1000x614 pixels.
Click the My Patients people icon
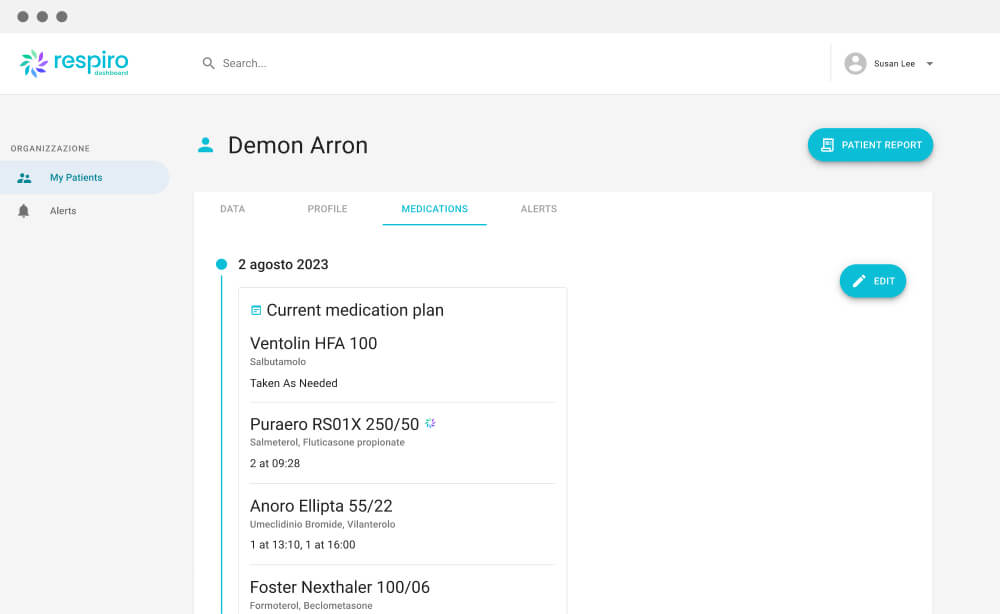[24, 178]
